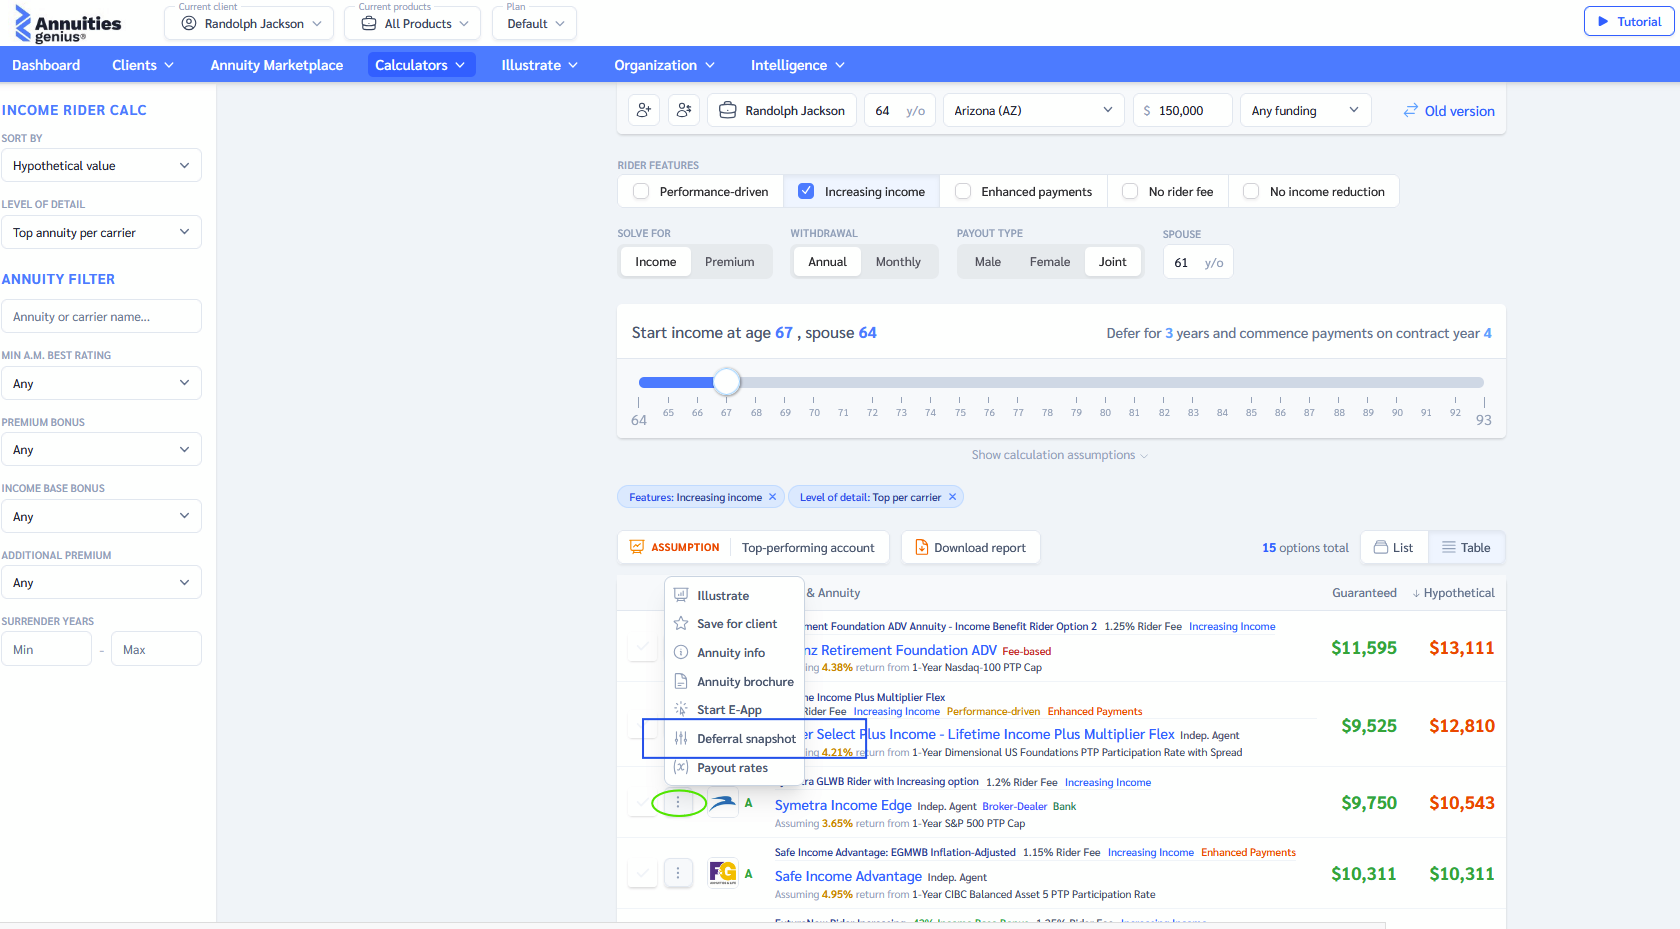
Task: Open the Safe Income Advantage annuity link
Action: pyautogui.click(x=848, y=876)
